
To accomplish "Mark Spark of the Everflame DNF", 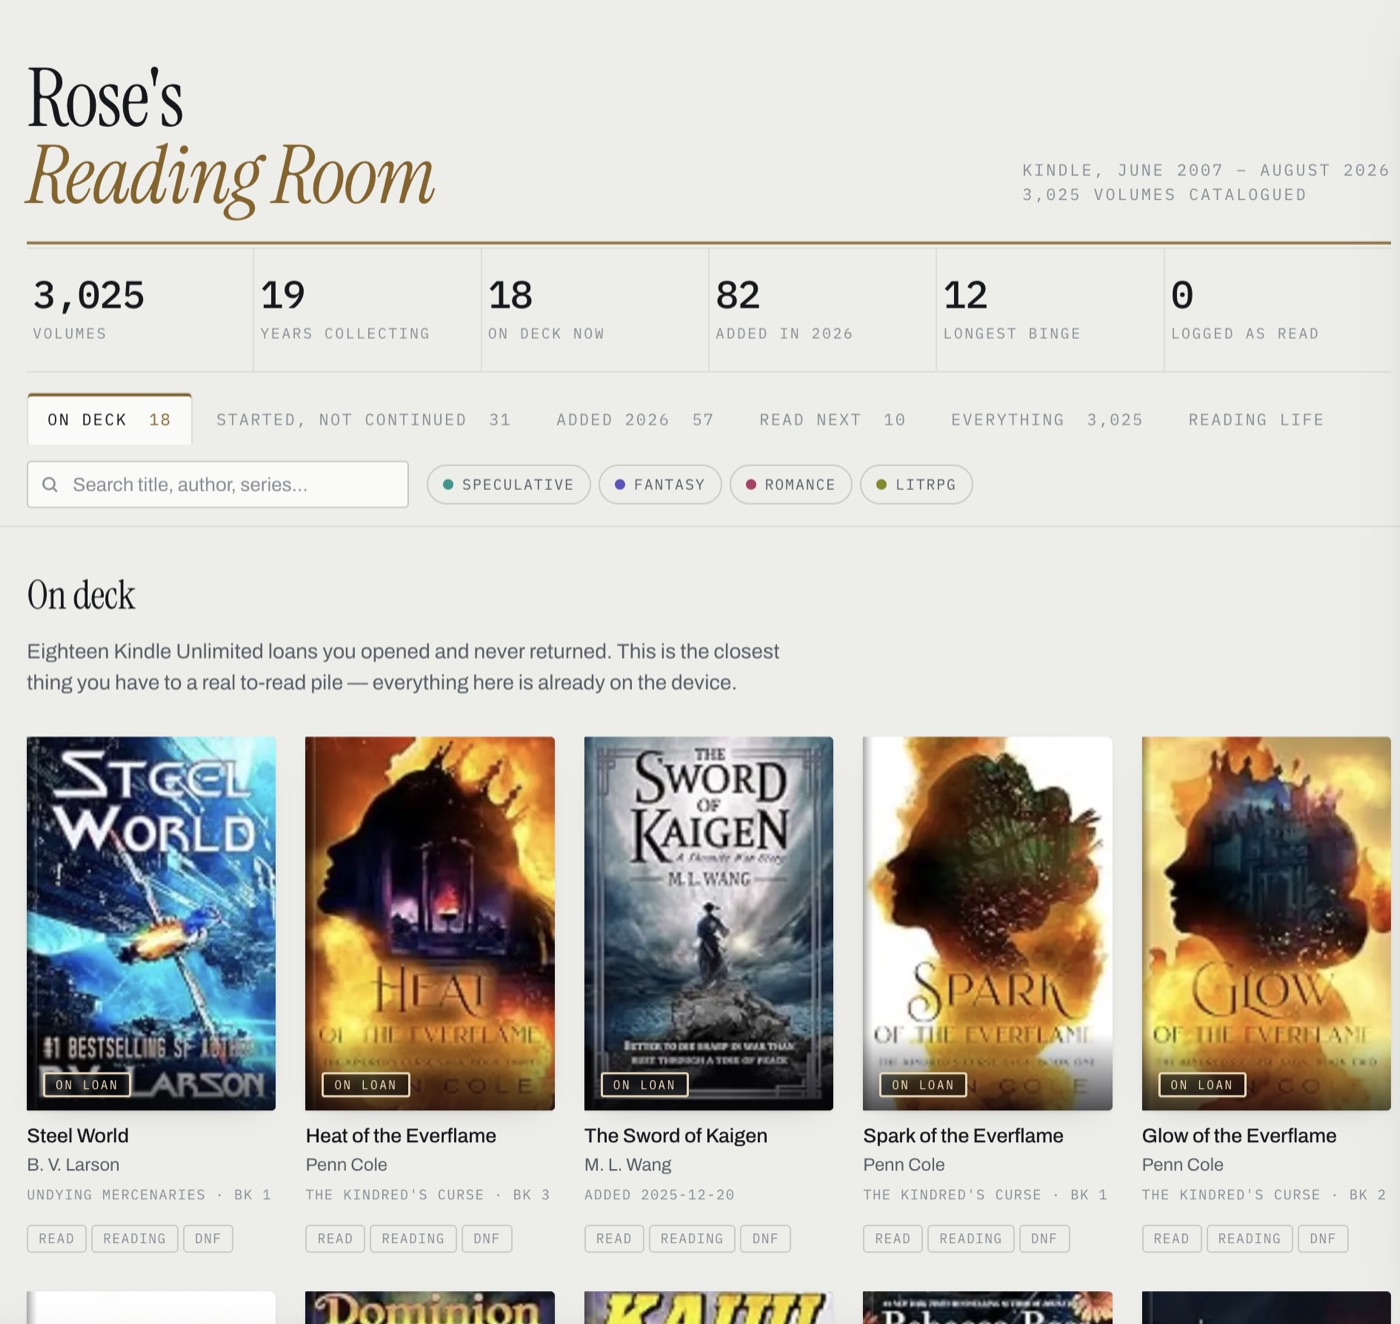I will (x=1044, y=1239).
